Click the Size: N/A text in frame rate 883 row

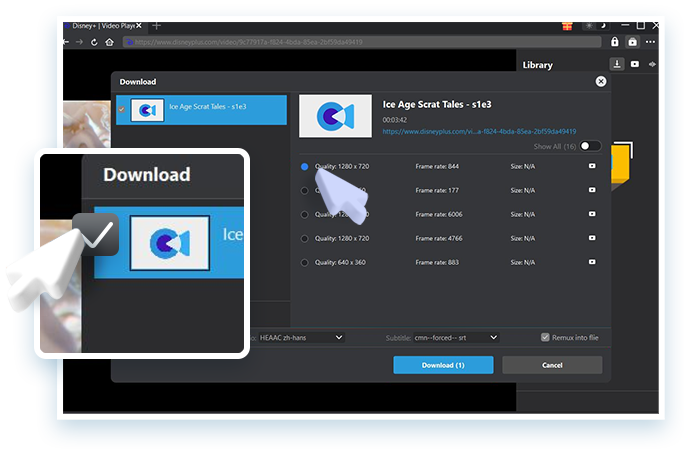[x=523, y=262]
